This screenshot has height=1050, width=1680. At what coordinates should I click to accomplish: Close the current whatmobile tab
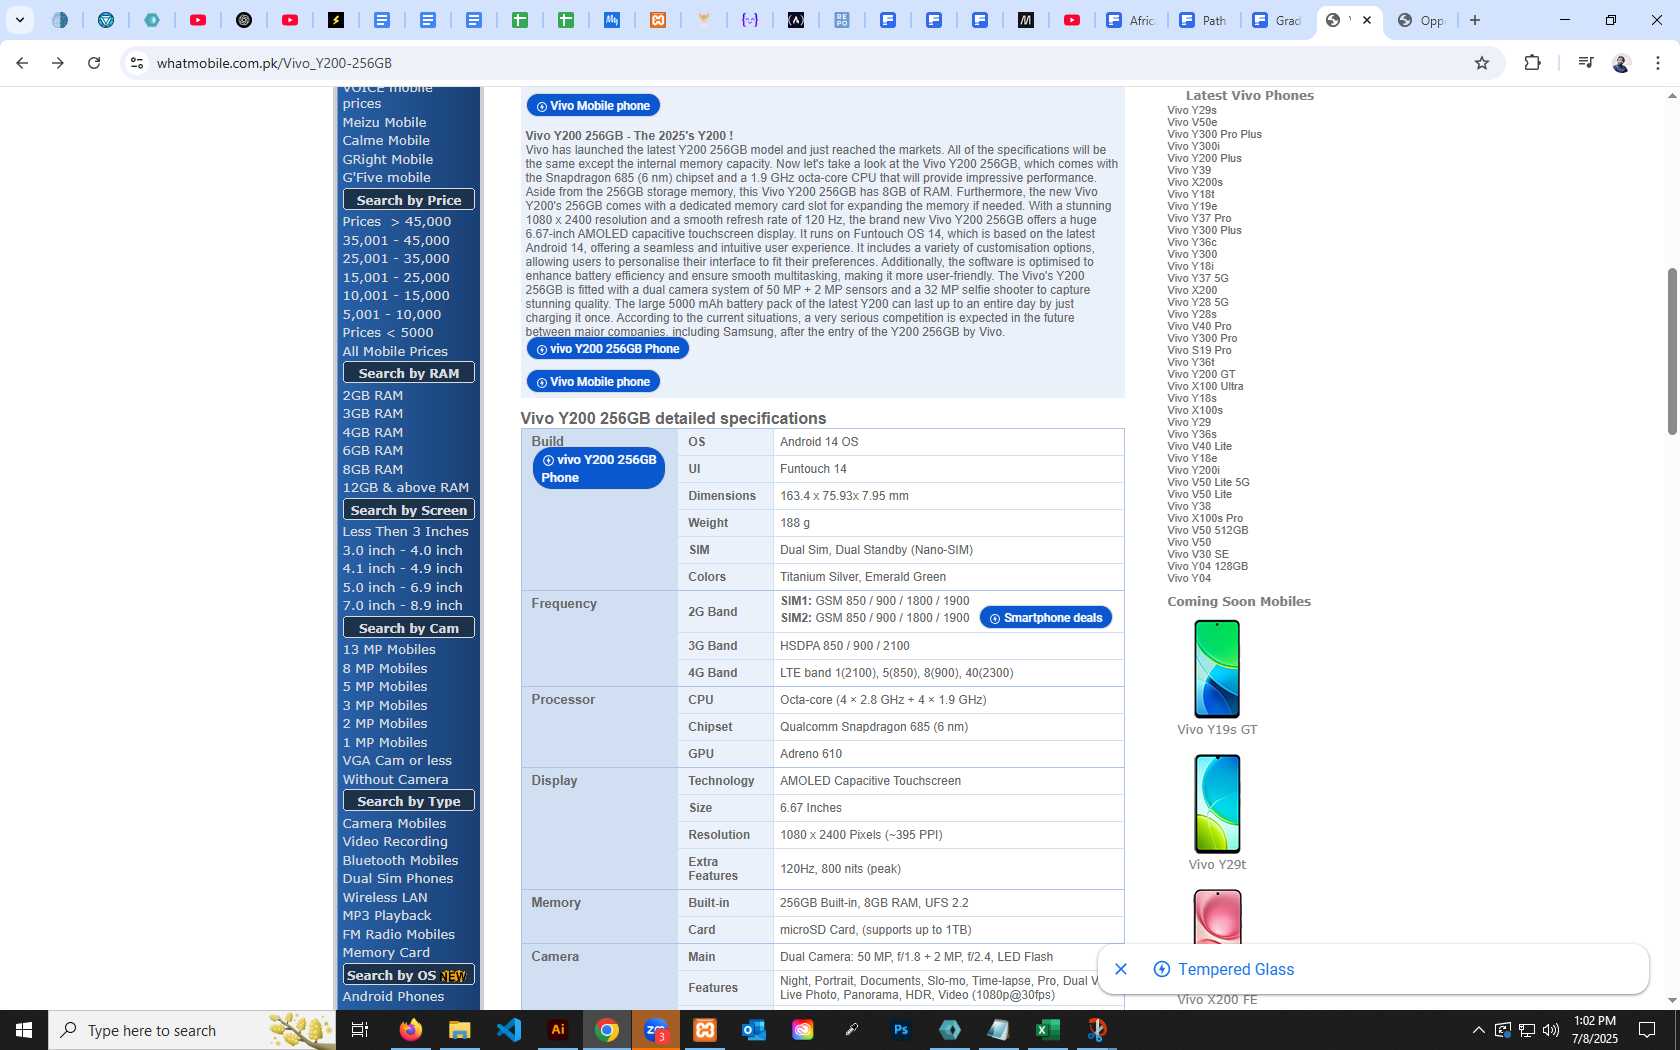tap(1367, 20)
